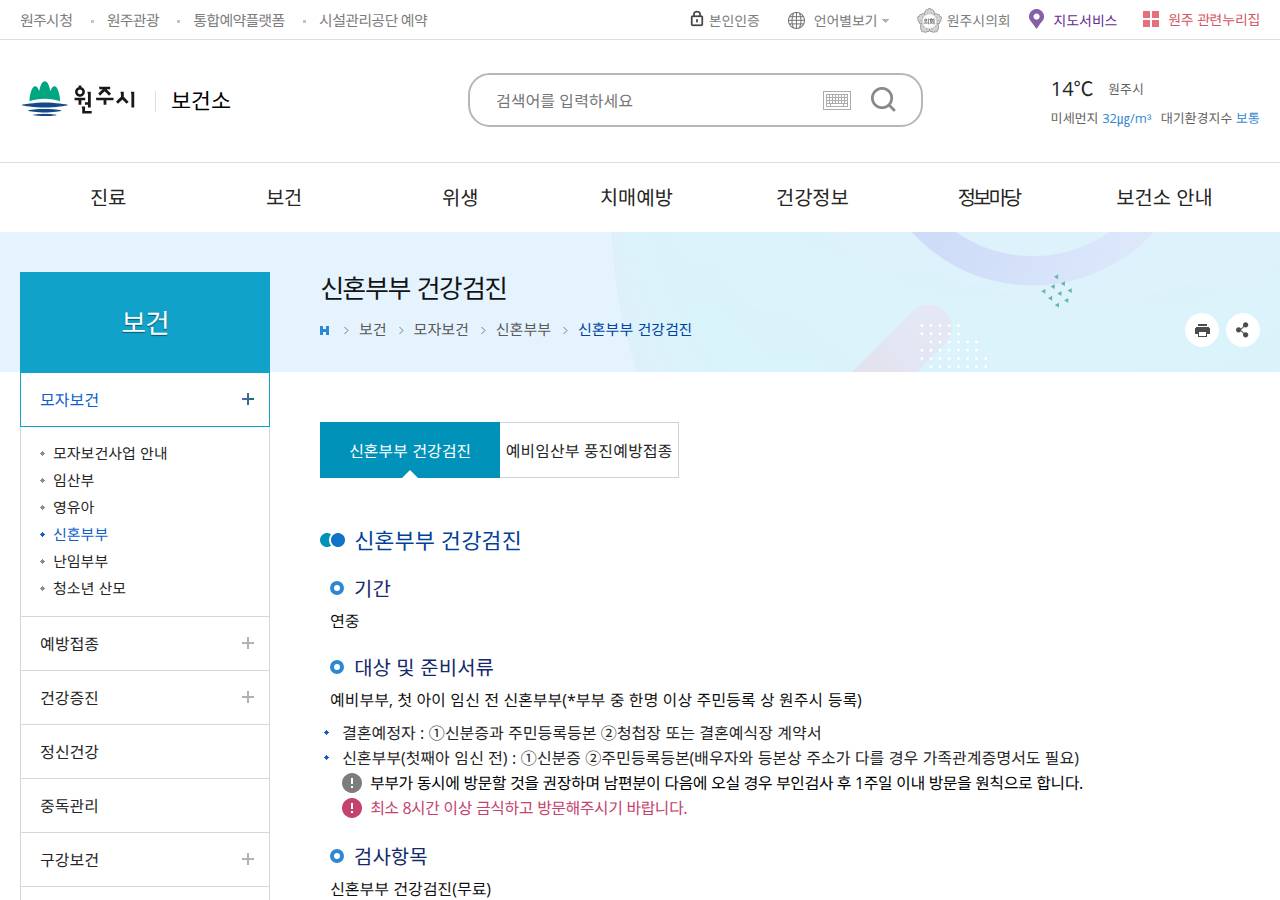Click the search magnifier icon
The height and width of the screenshot is (900, 1280).
[x=883, y=99]
